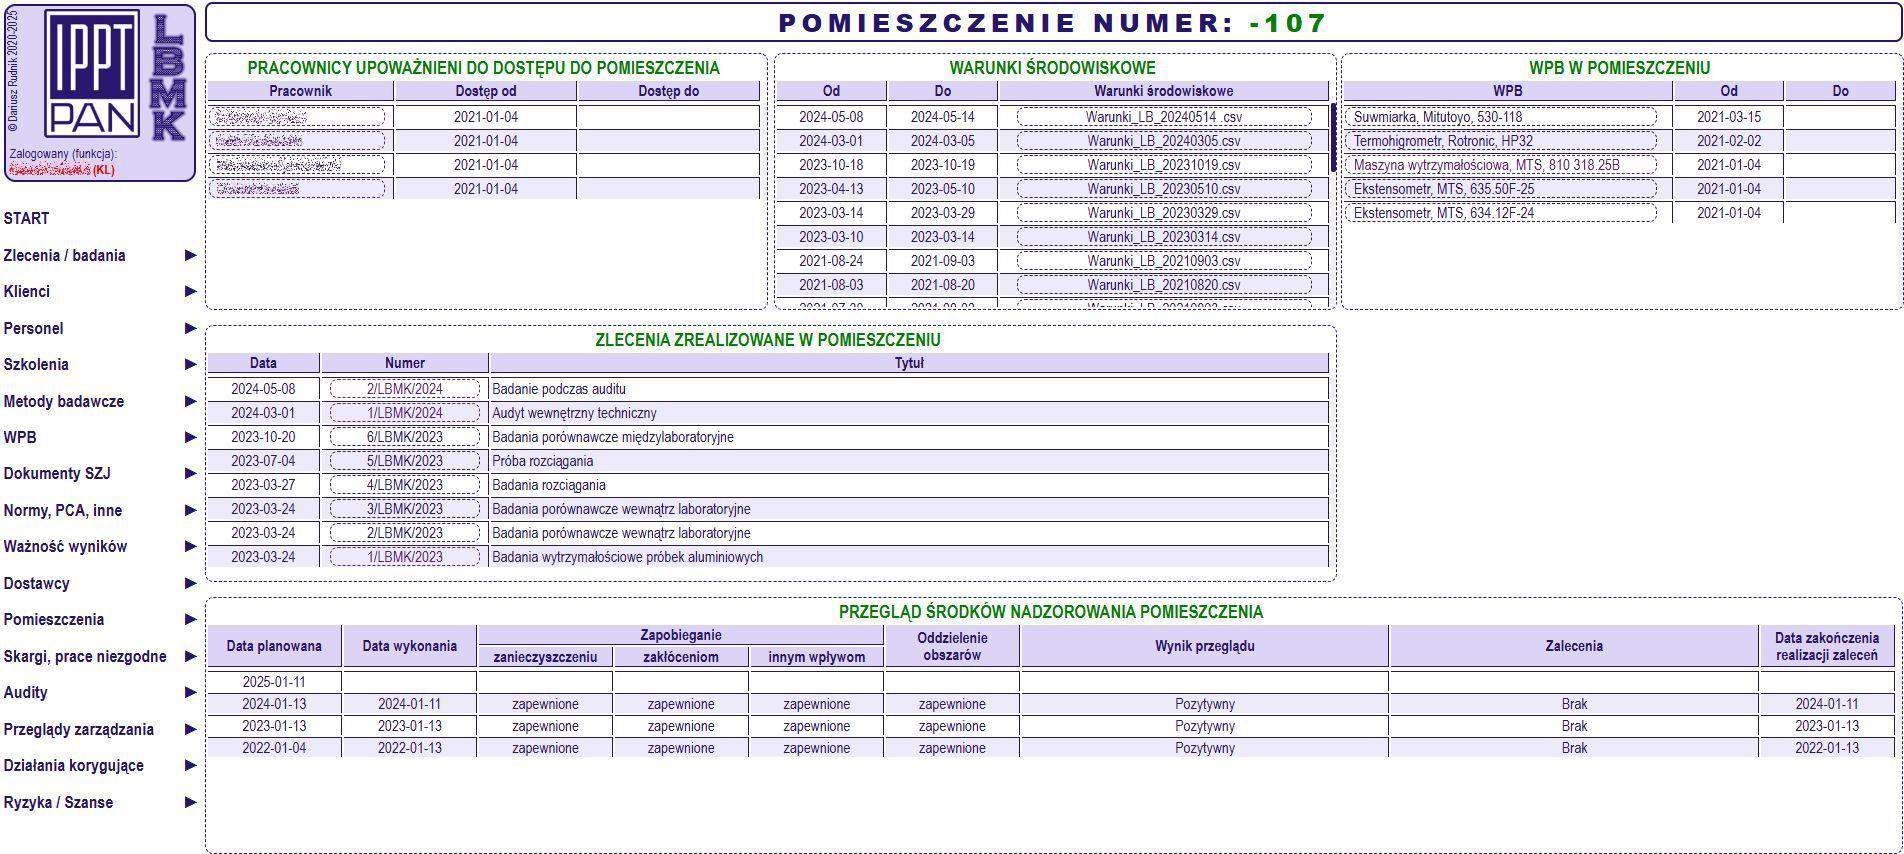Click title 'Audyt wewnętrzny techniczny'

coord(574,413)
